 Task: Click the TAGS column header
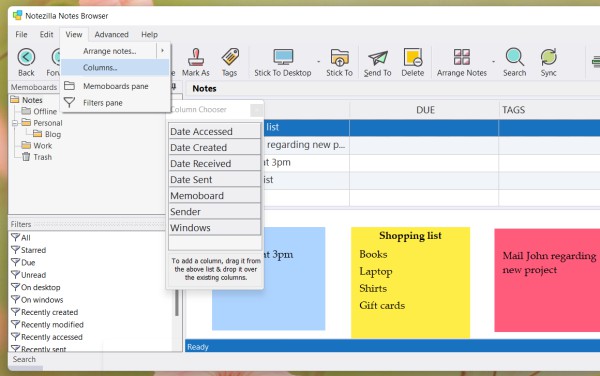click(549, 110)
